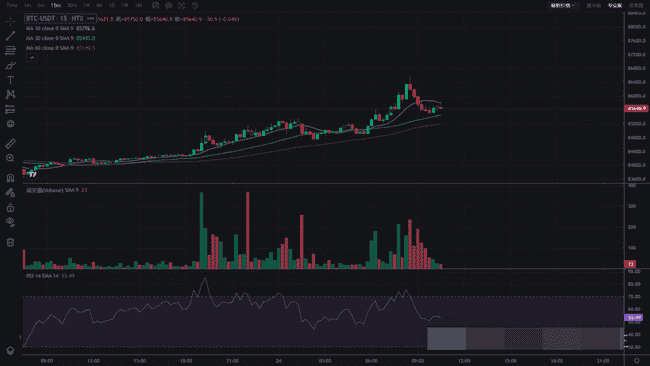This screenshot has height=366, width=650.
Task: Open the ruler measure tool
Action: (x=10, y=143)
